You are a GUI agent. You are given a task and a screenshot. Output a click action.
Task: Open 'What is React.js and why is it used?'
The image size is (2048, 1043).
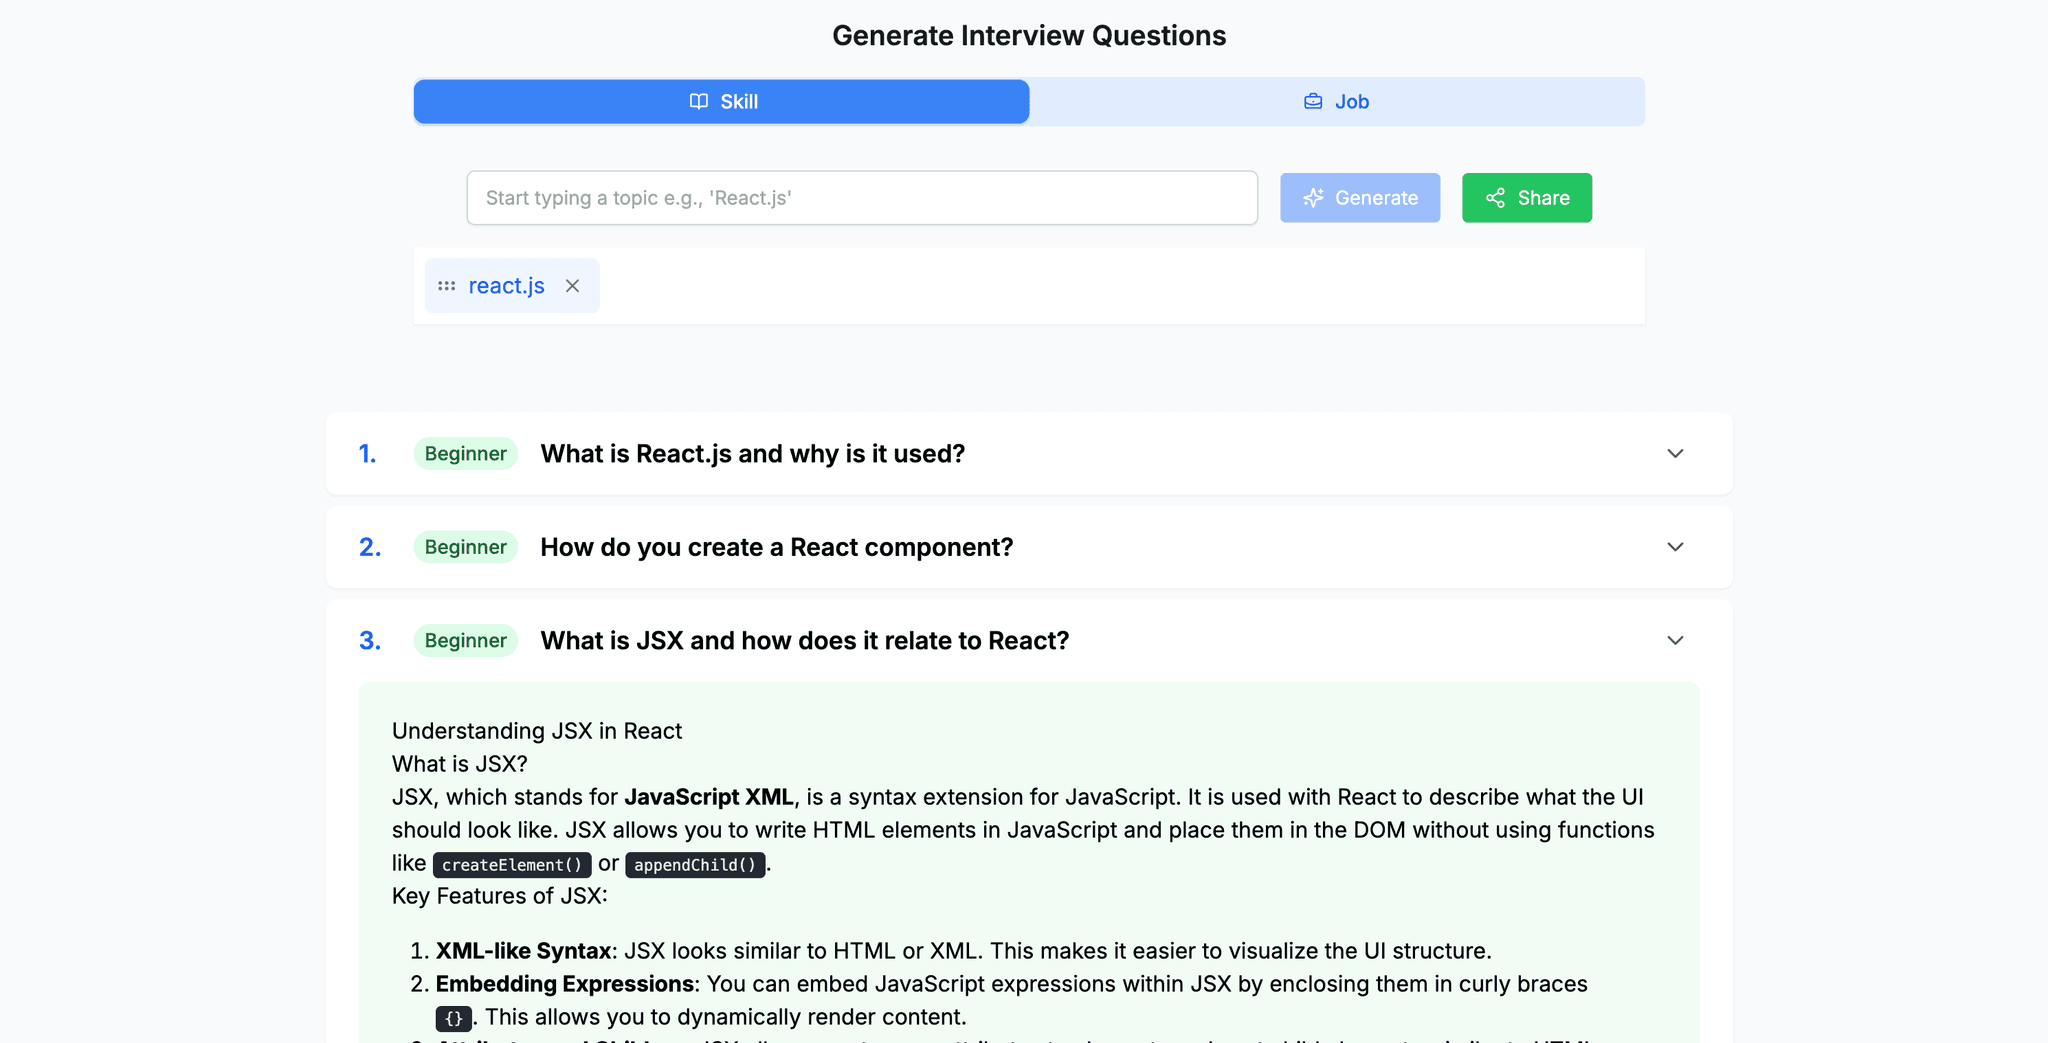coord(752,453)
